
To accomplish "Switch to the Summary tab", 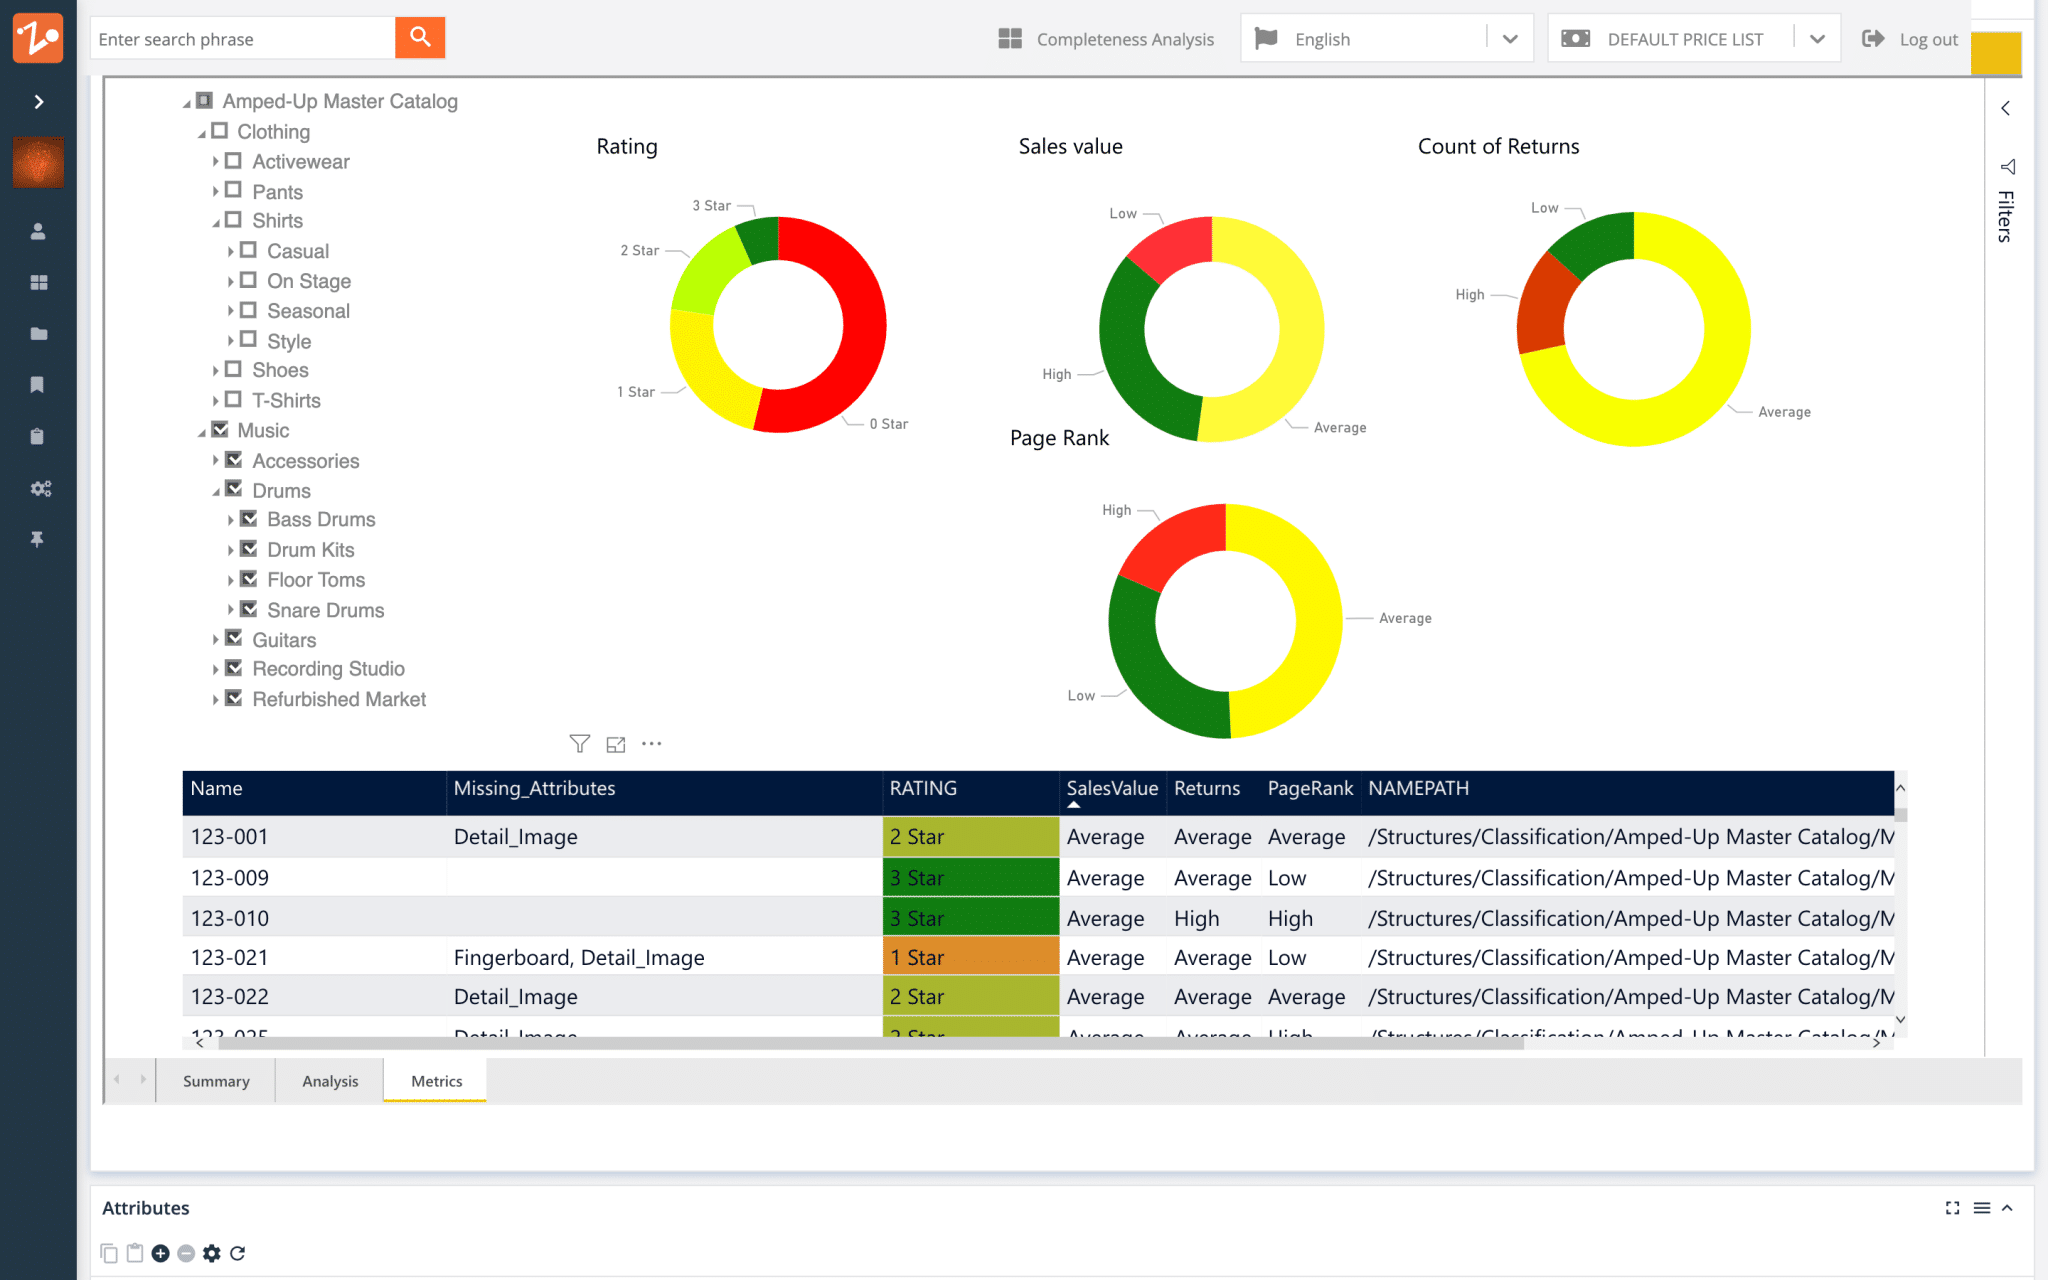I will point(215,1080).
